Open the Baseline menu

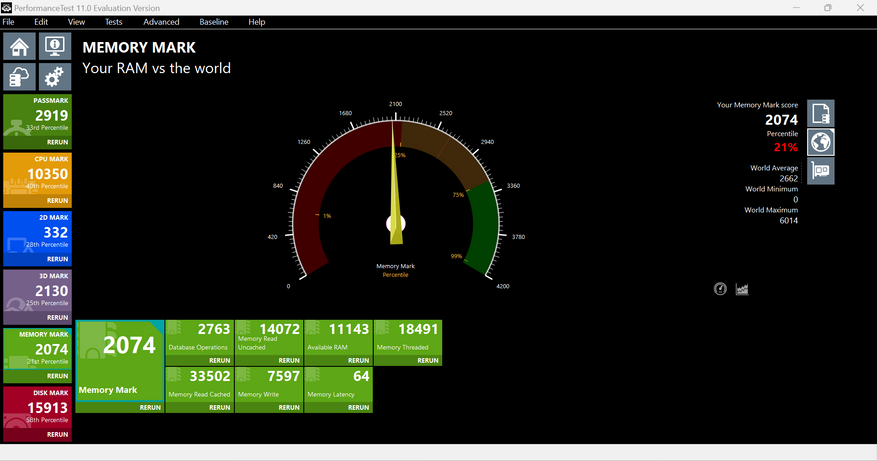point(214,22)
